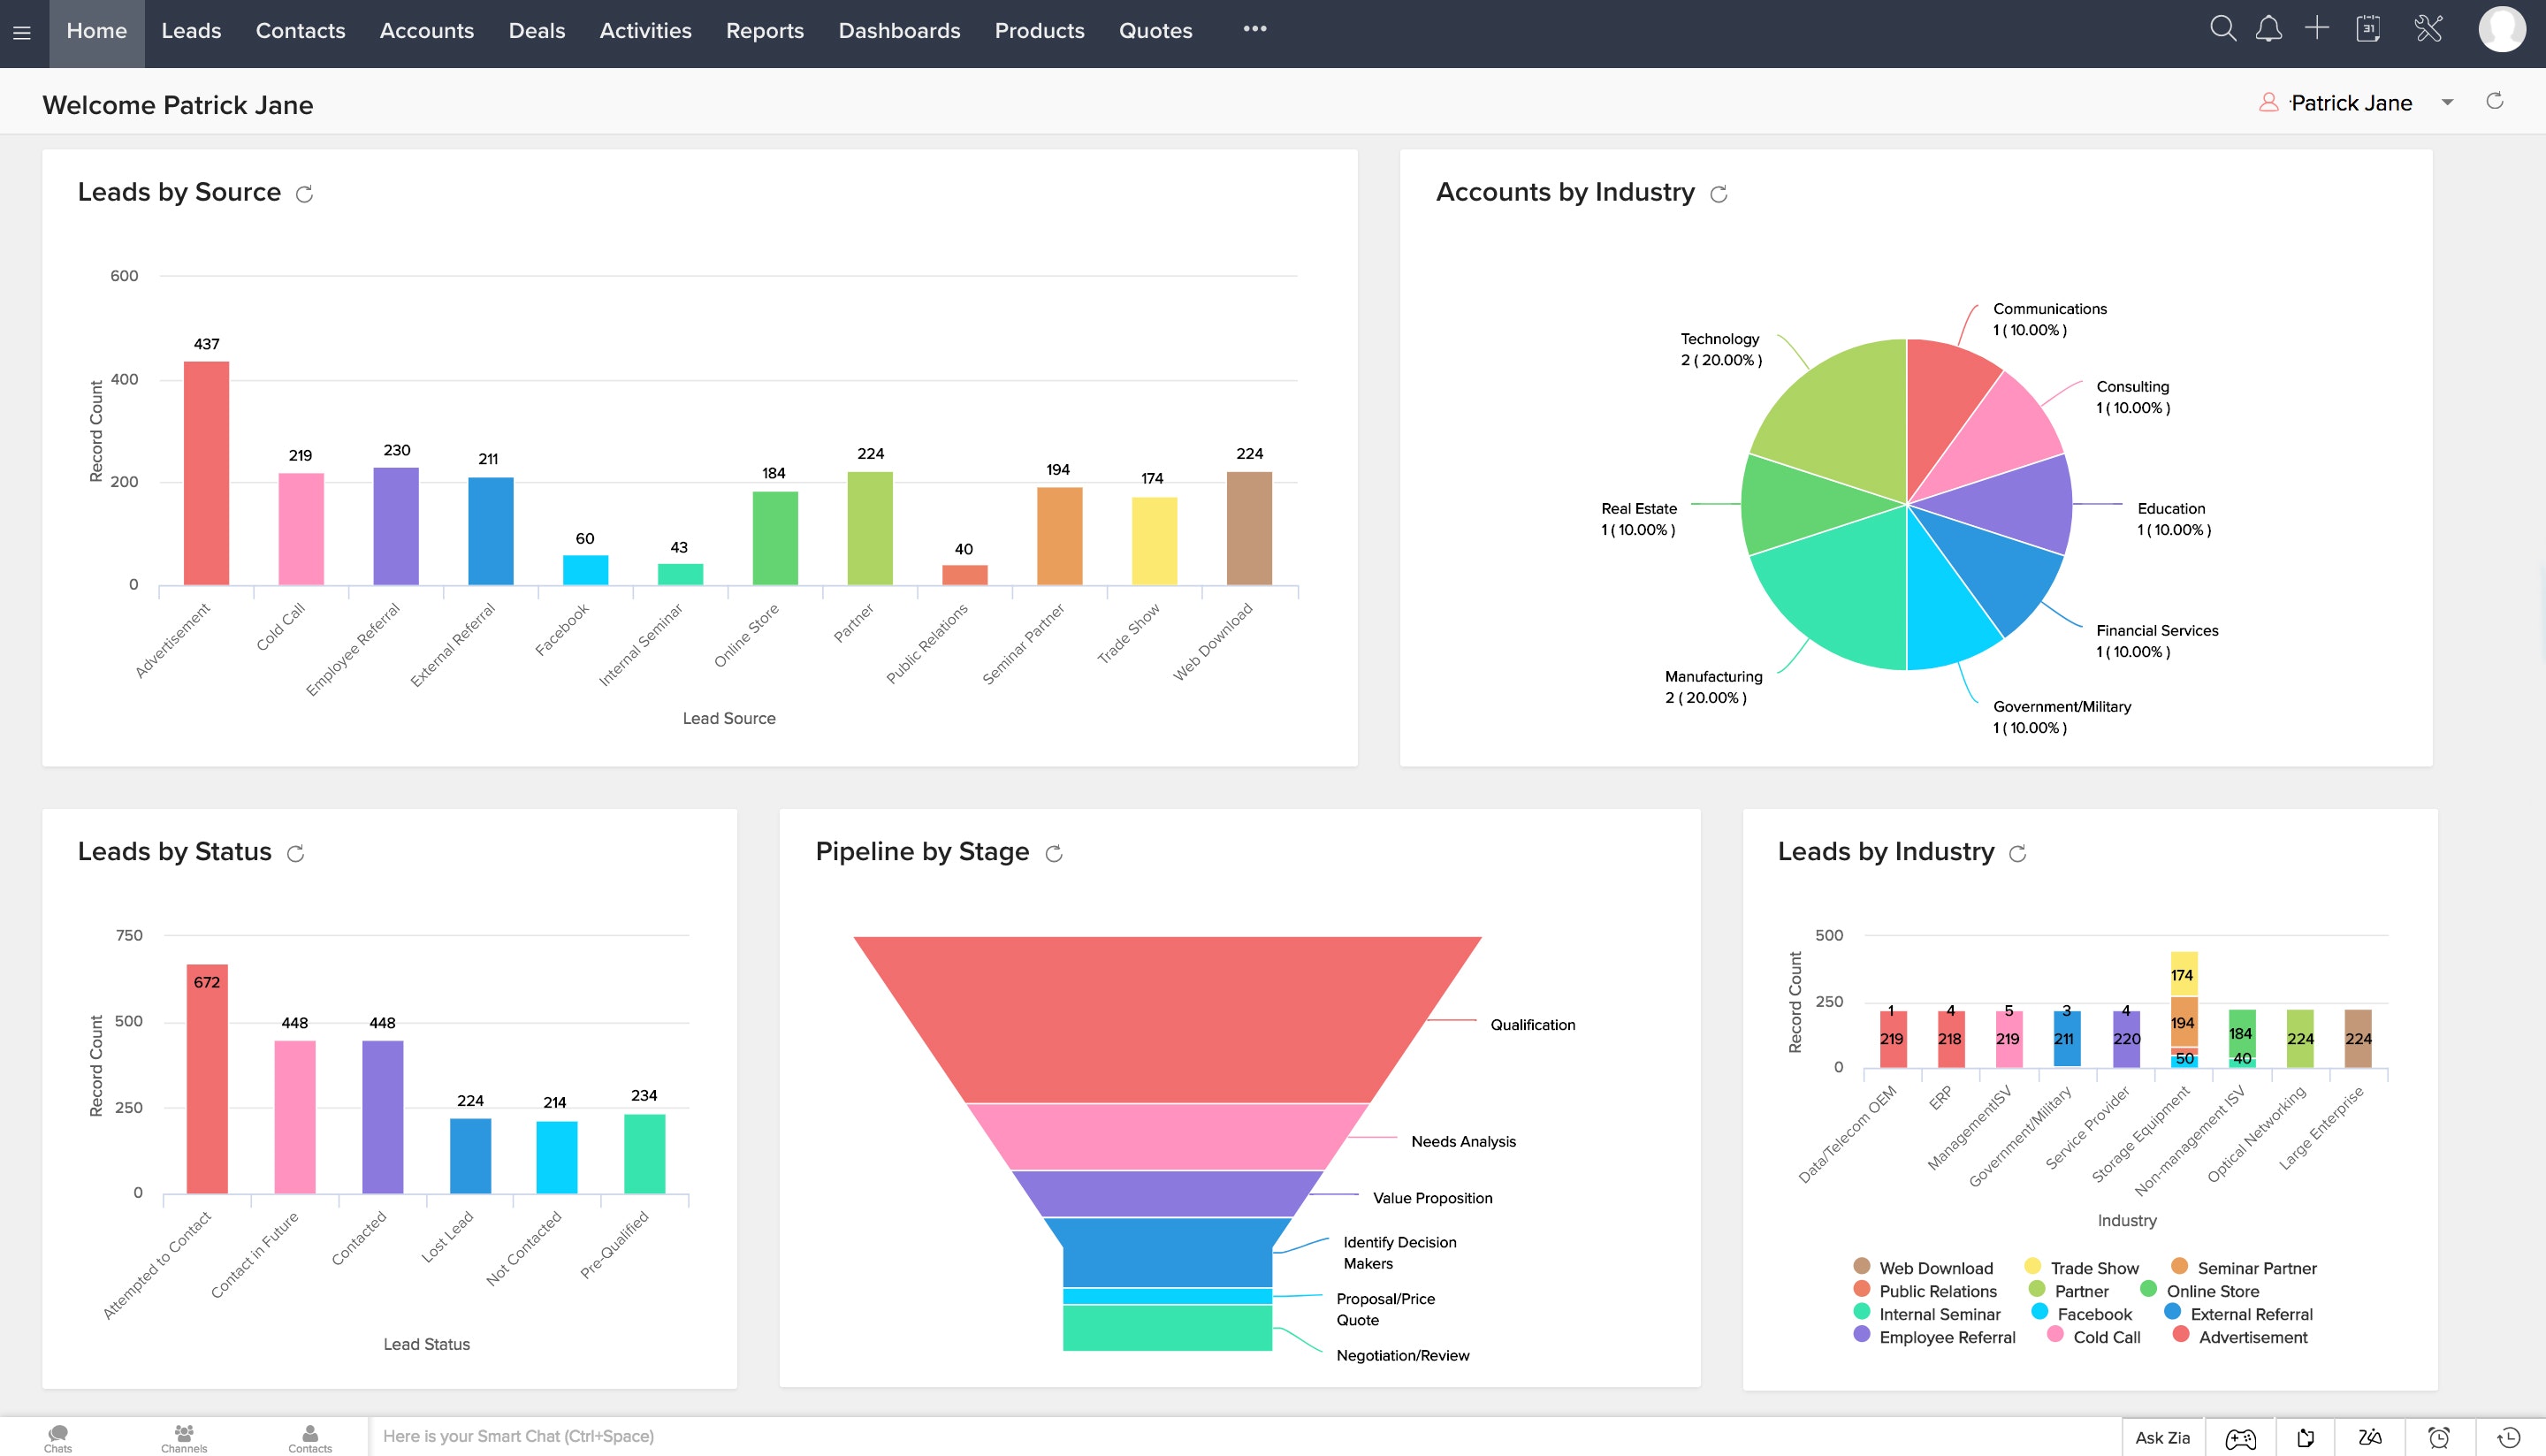Screen dimensions: 2546x1456
Task: Click the Dashboards navigation item
Action: pyautogui.click(x=897, y=30)
